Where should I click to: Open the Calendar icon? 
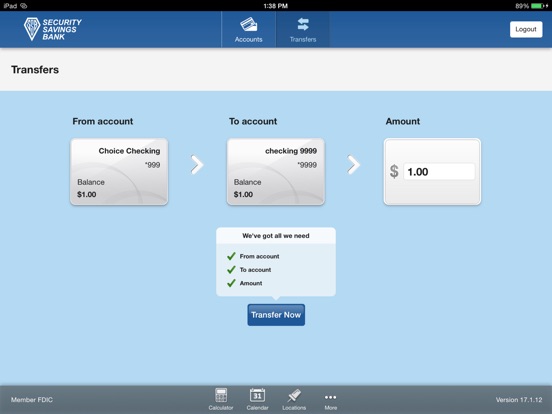coord(257,395)
